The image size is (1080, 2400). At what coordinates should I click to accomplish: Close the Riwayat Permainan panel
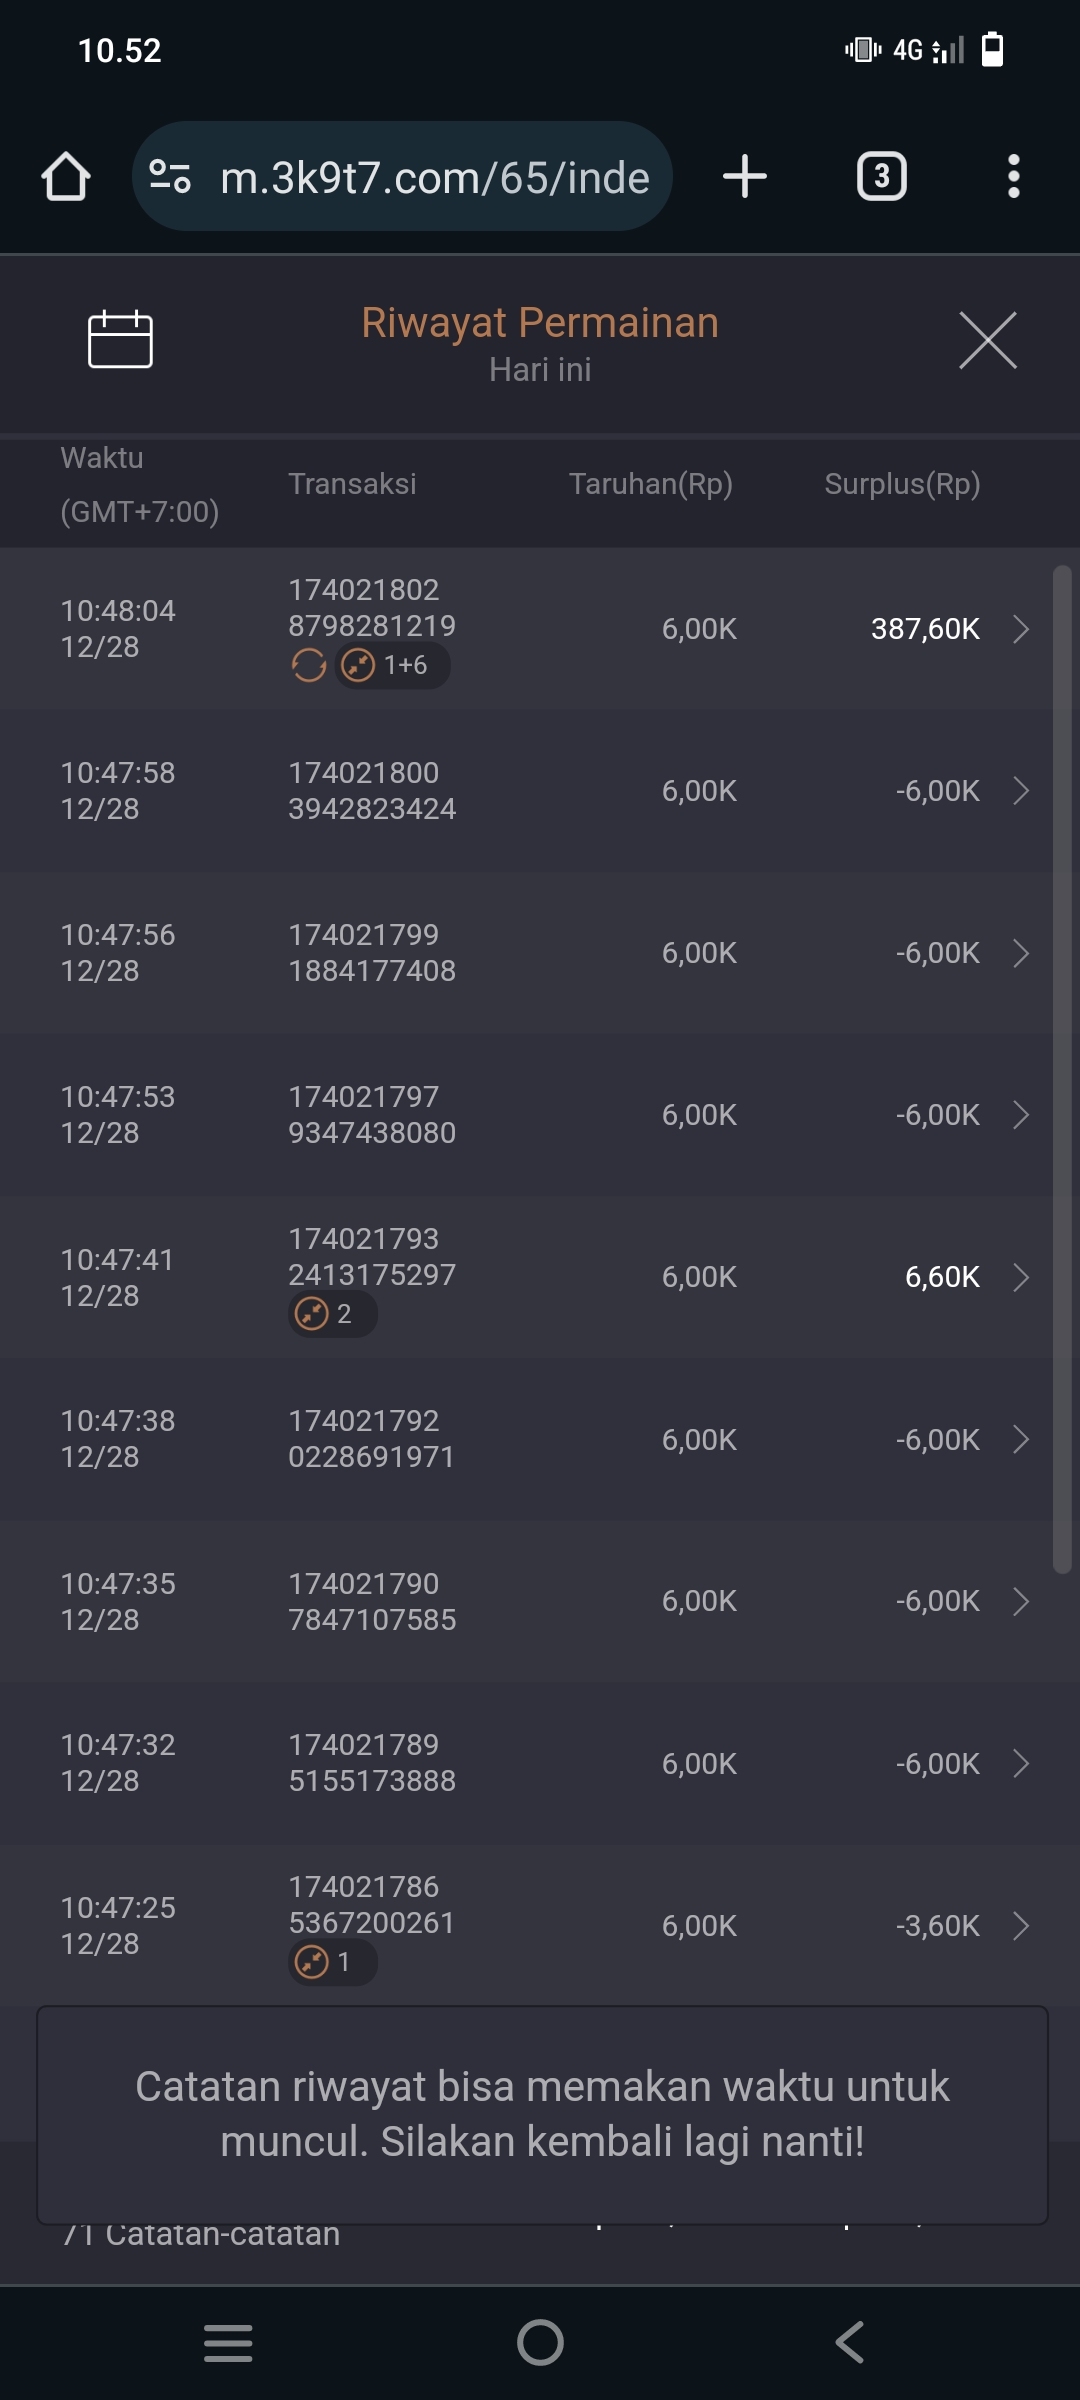click(x=987, y=340)
